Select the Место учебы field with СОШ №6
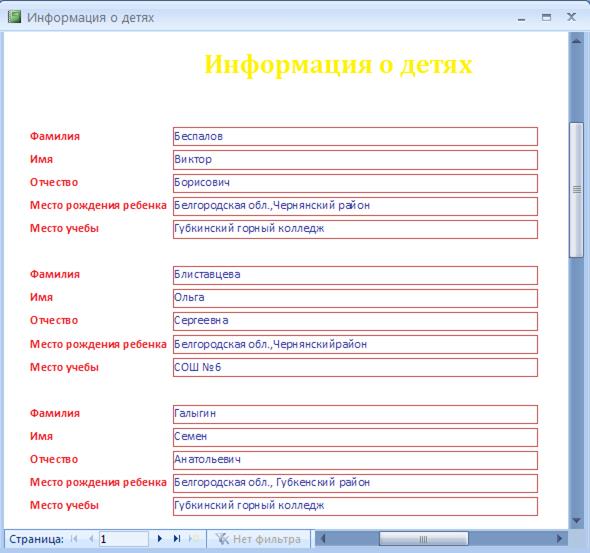 coord(355,367)
